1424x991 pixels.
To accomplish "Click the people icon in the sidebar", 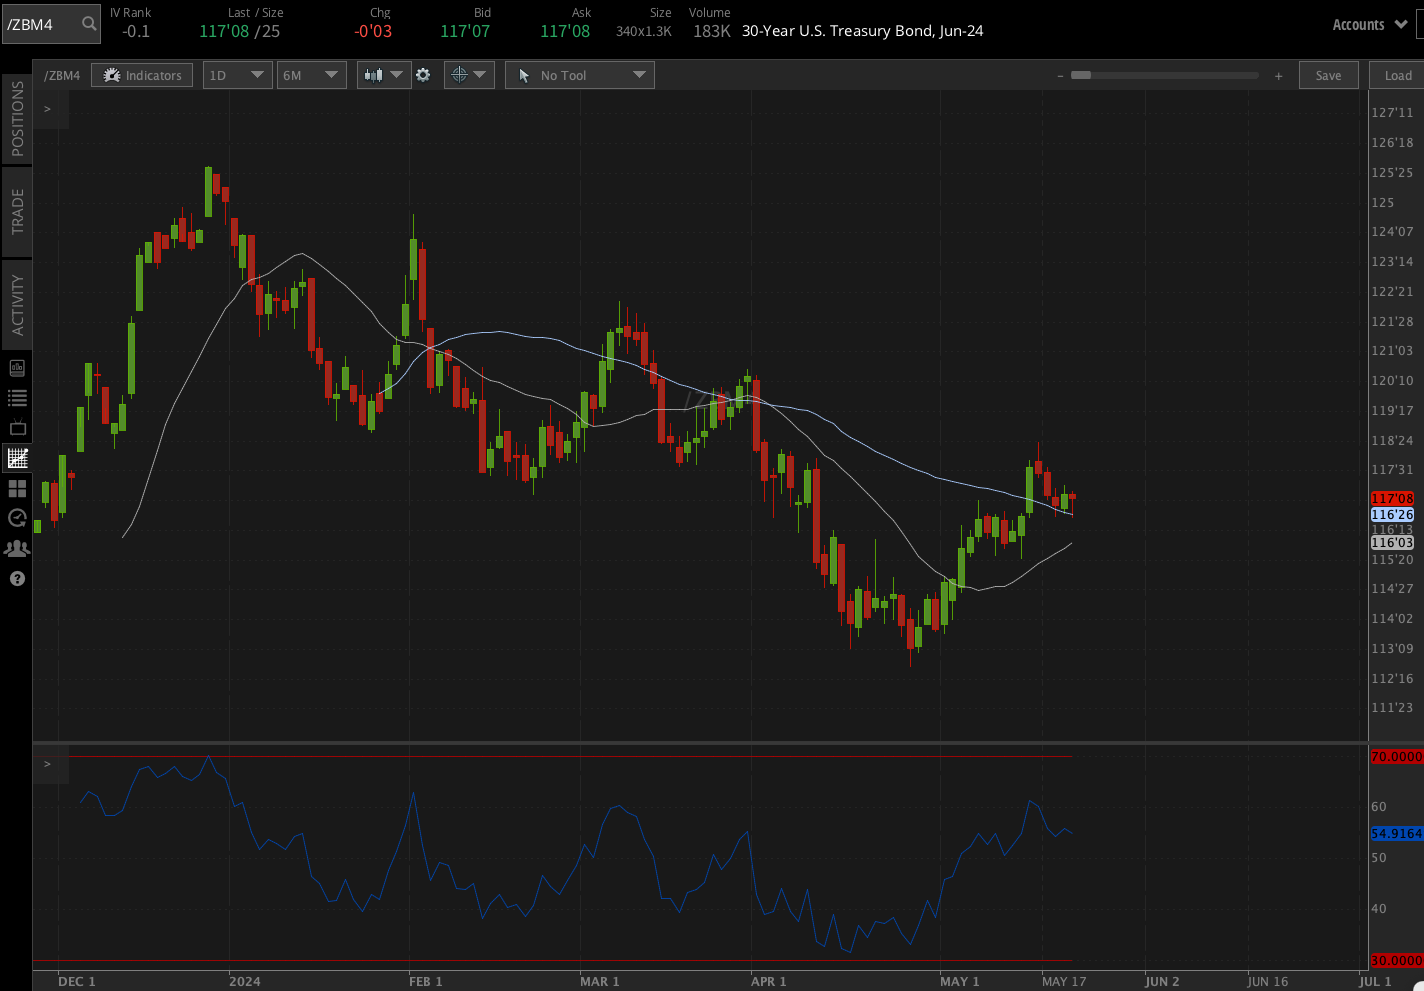I will pos(17,548).
